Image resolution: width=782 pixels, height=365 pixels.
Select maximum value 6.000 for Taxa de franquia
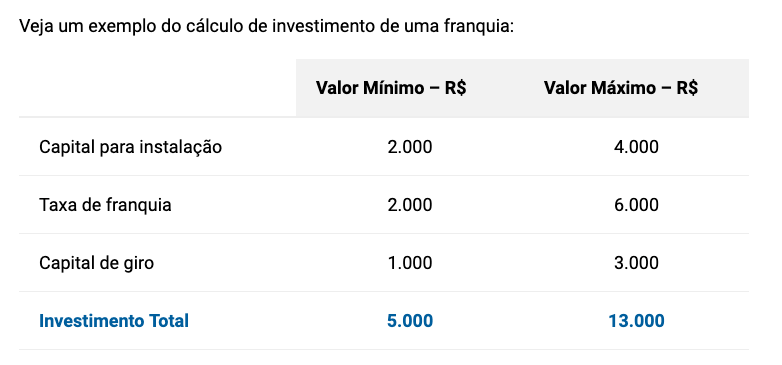pyautogui.click(x=636, y=205)
